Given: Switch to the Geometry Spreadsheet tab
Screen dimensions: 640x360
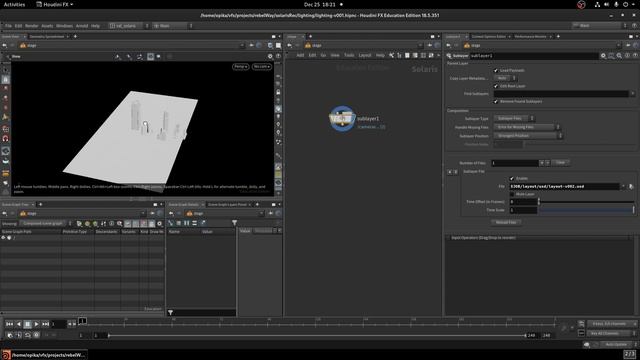Looking at the screenshot, I should (47, 37).
